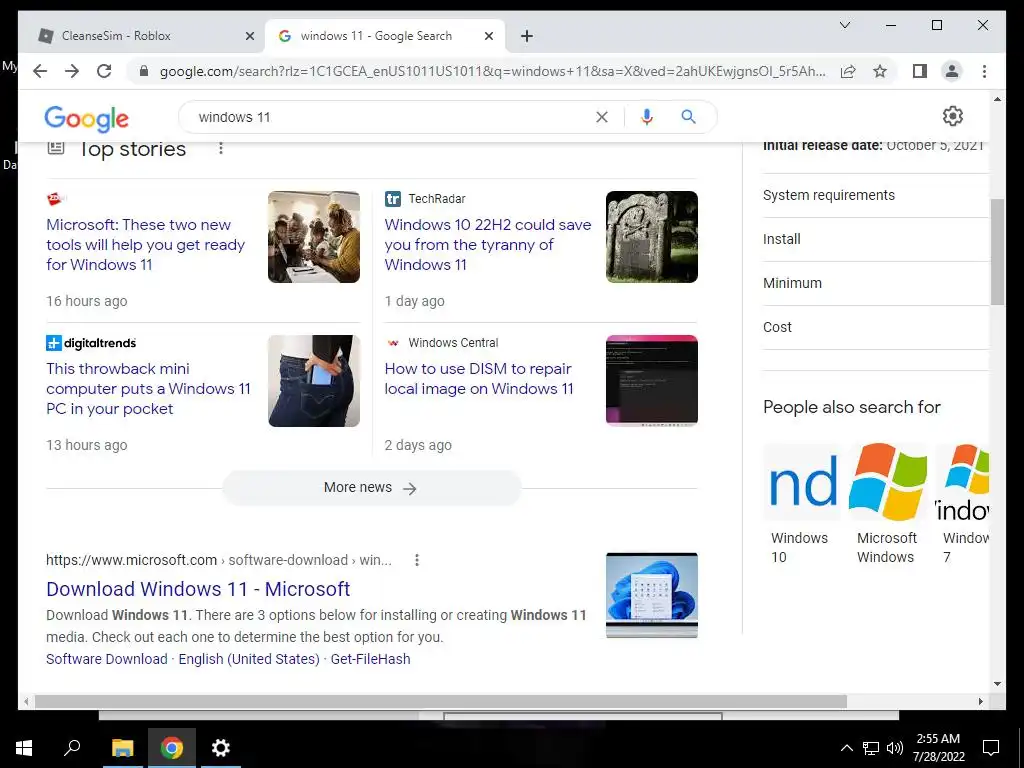
Task: Start voice search with microphone icon
Action: [x=647, y=117]
